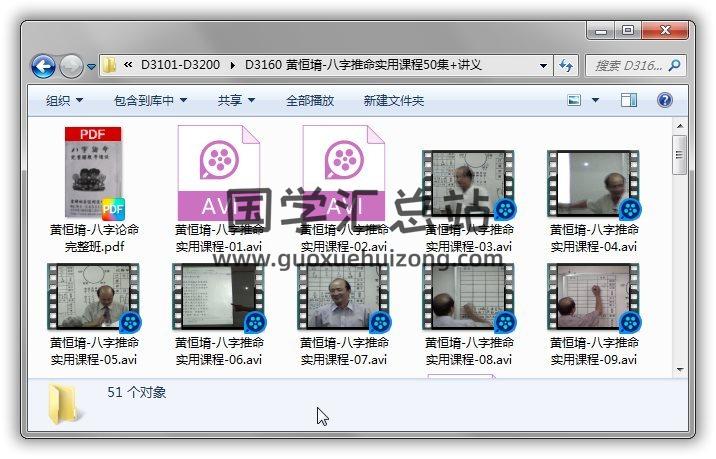Click the Back navigation arrow
This screenshot has width=716, height=459.
[43, 67]
